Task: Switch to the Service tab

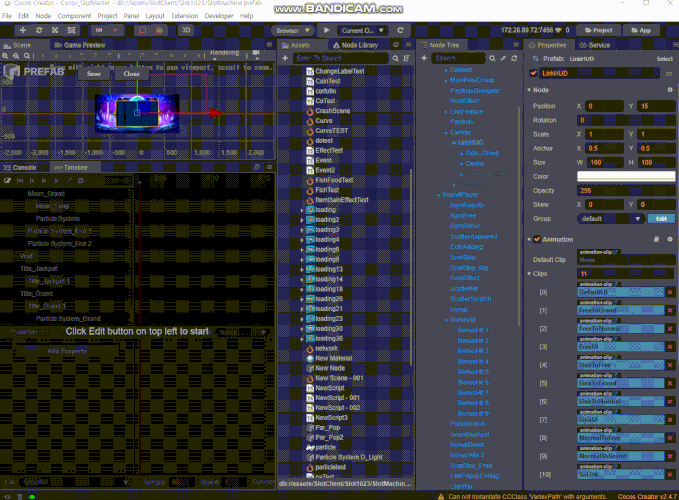Action: click(595, 45)
